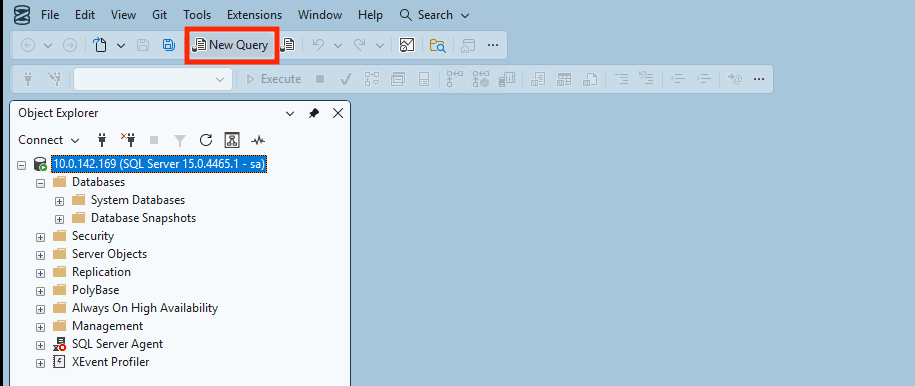Select the Results to Text icon
Image resolution: width=915 pixels, height=386 pixels.
pyautogui.click(x=537, y=79)
